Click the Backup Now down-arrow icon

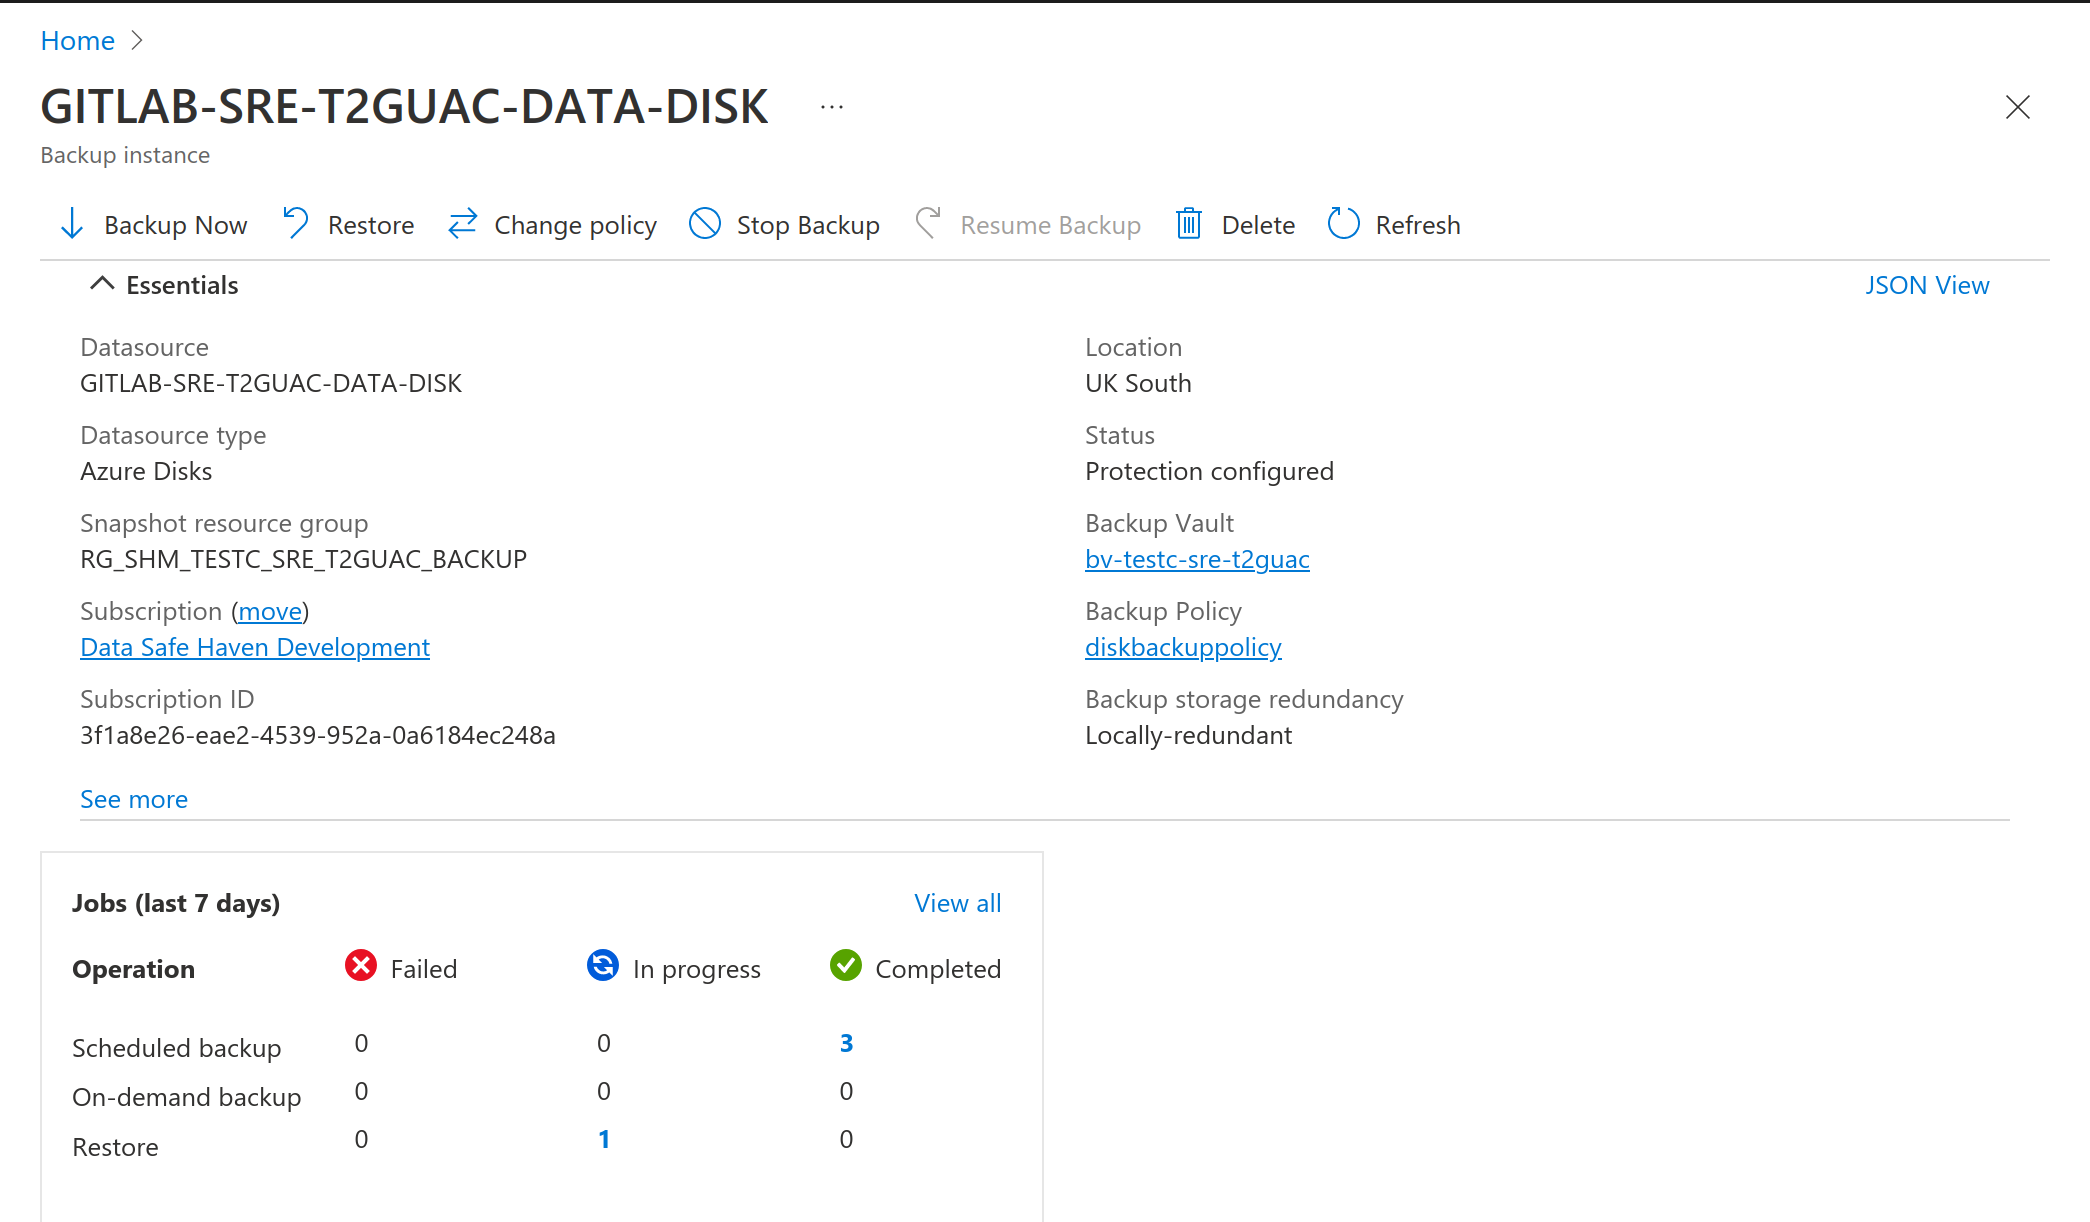(72, 224)
